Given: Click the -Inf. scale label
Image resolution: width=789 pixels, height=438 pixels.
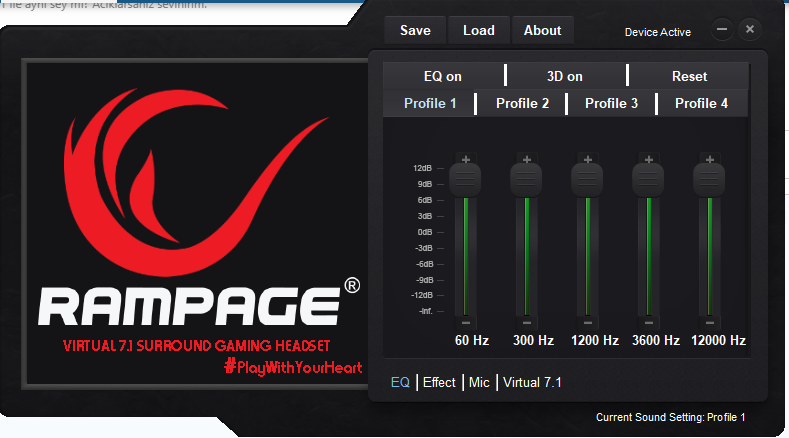Looking at the screenshot, I should click(x=426, y=311).
